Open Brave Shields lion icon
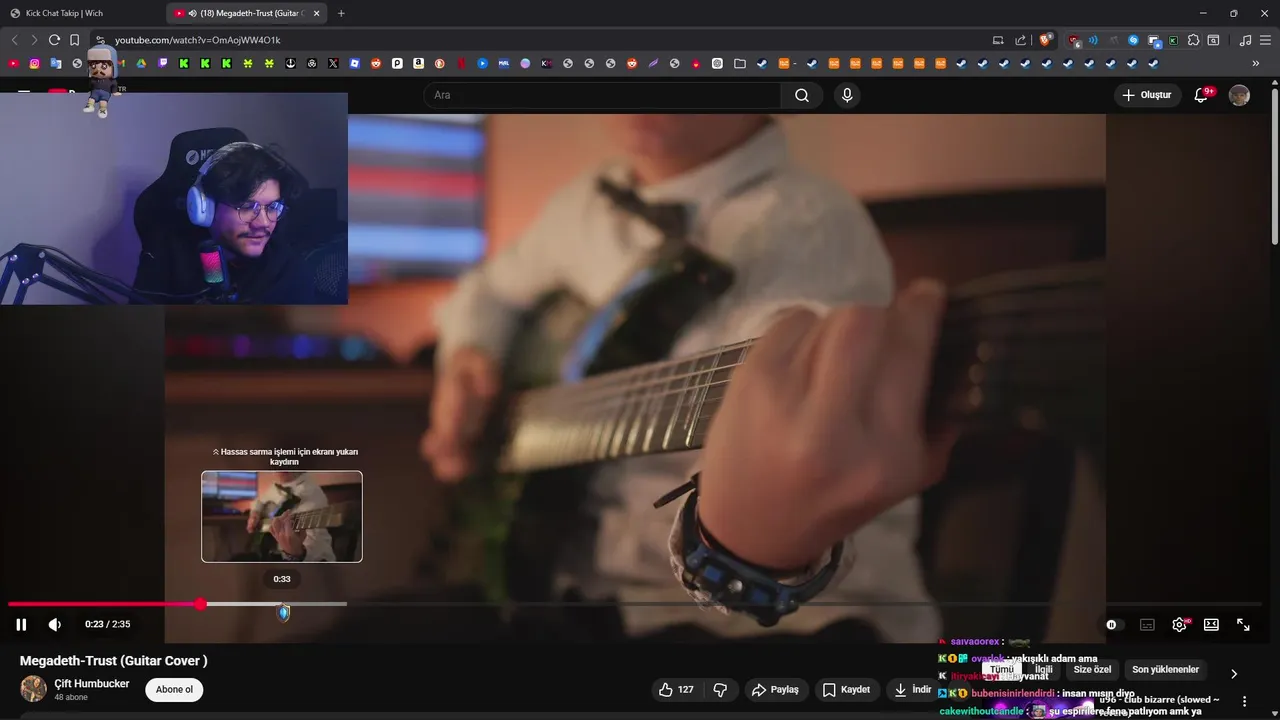This screenshot has height=720, width=1280. (1046, 40)
